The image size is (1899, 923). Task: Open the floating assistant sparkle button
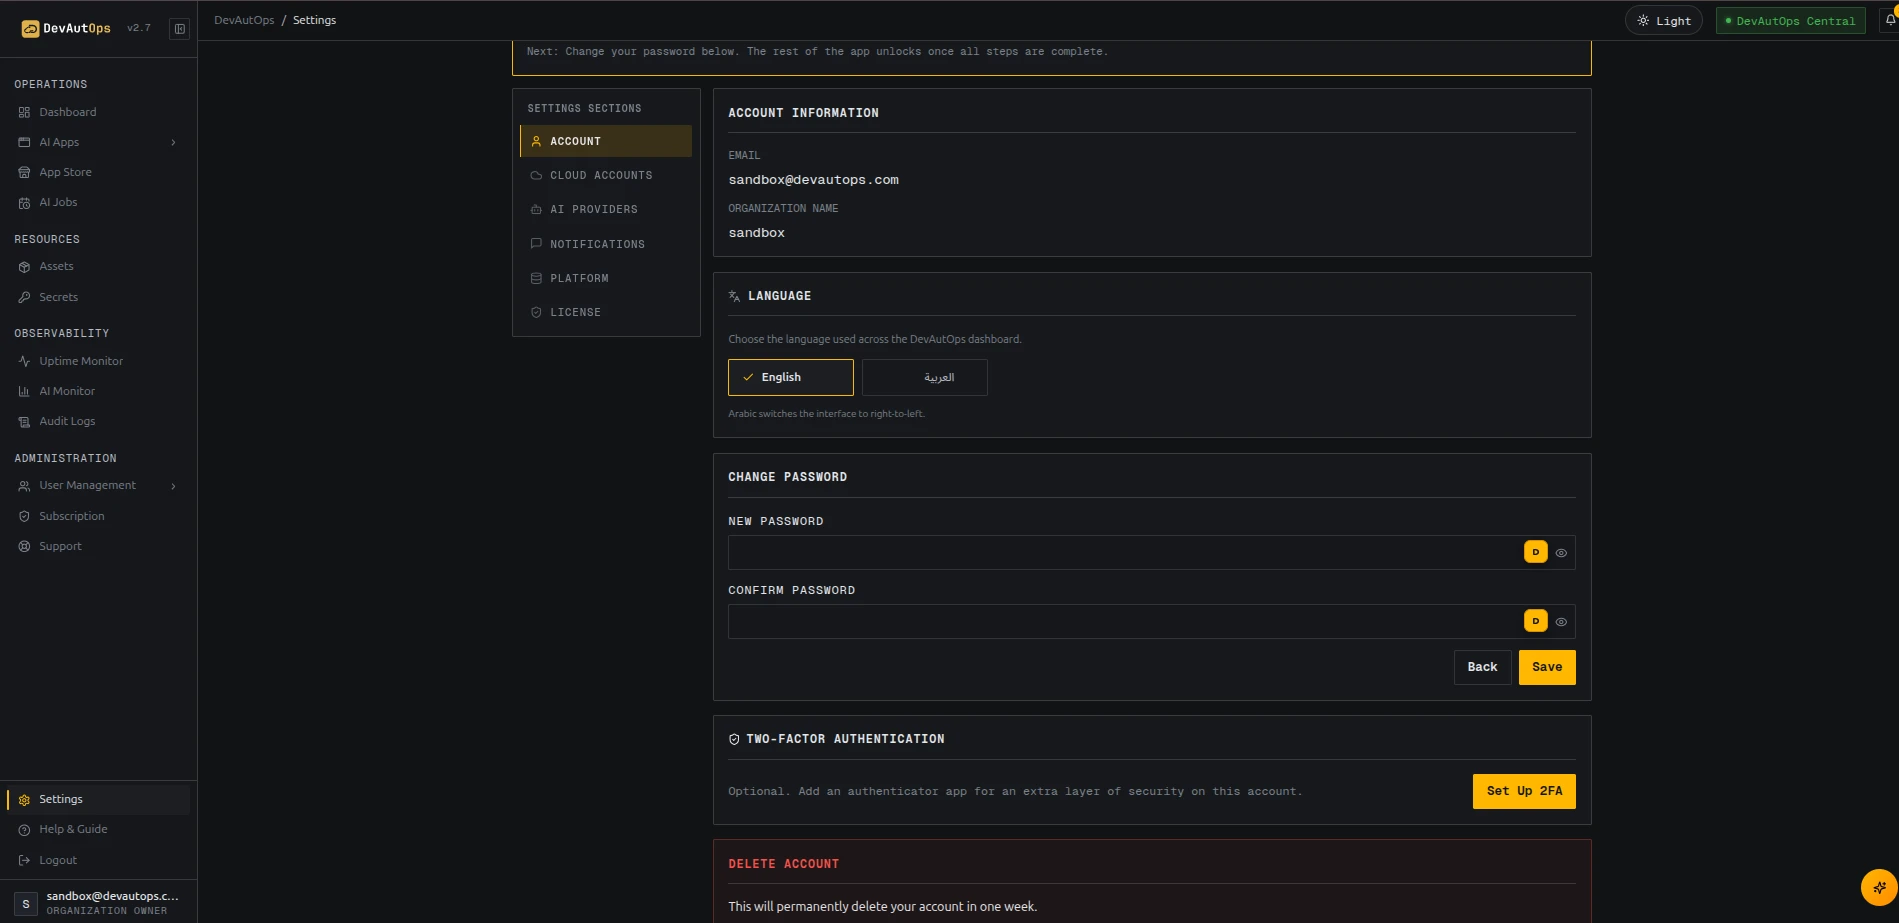coord(1879,887)
